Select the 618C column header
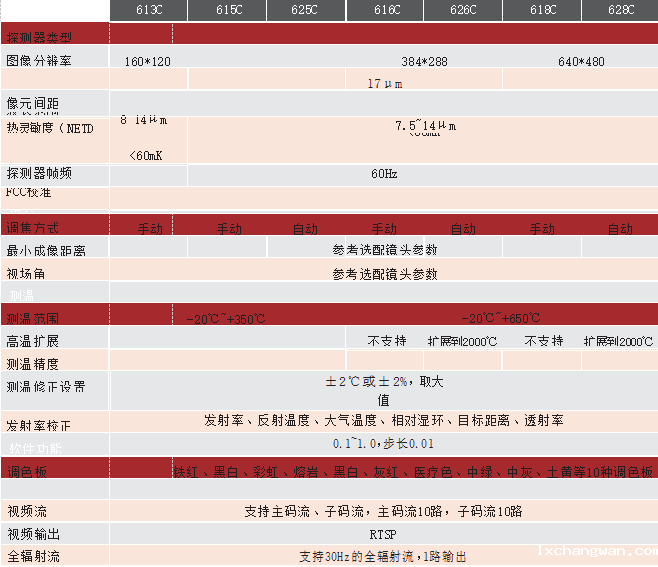Screen dimensions: 658x567 [x=542, y=10]
